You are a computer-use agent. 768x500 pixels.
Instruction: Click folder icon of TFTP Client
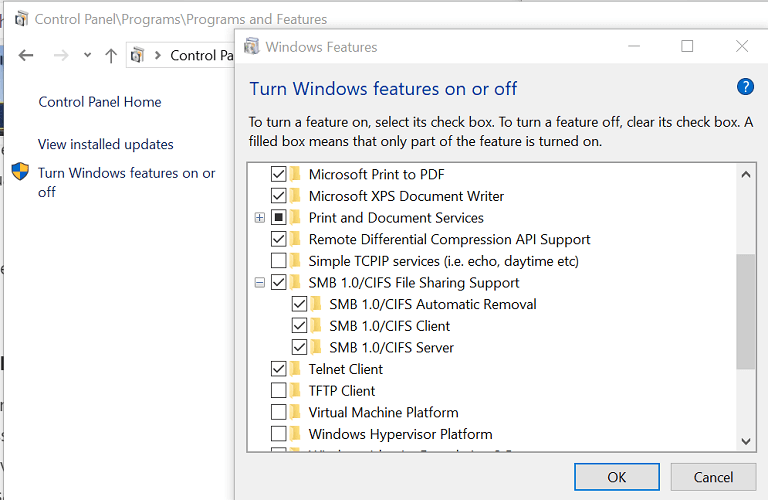tap(295, 390)
